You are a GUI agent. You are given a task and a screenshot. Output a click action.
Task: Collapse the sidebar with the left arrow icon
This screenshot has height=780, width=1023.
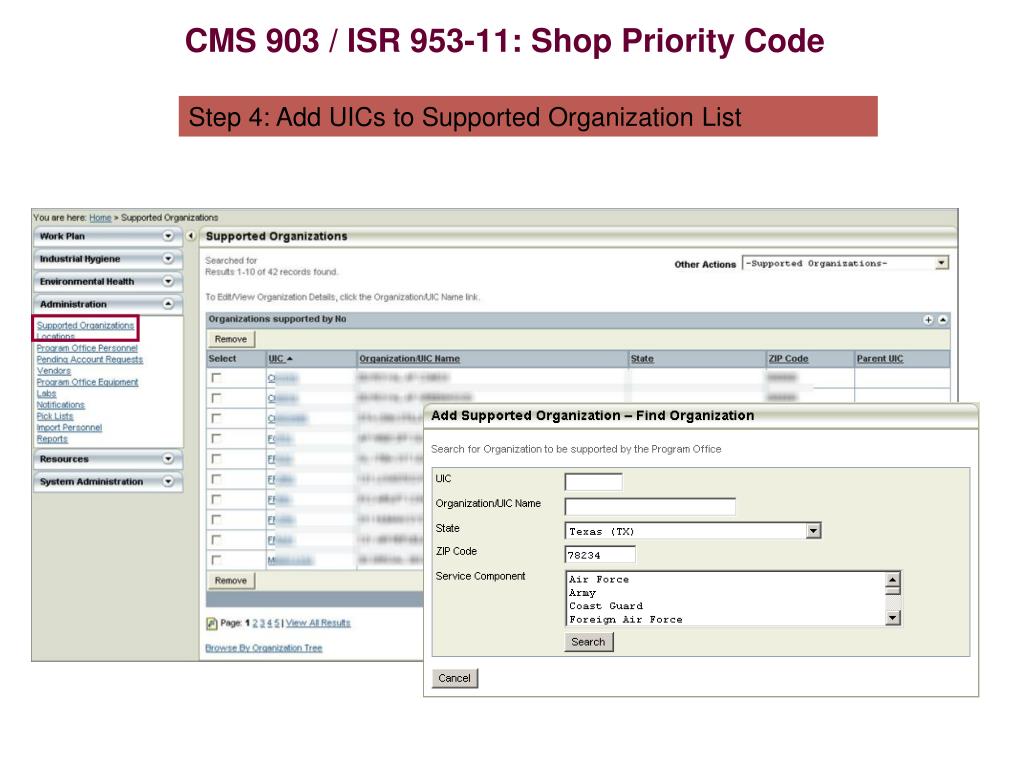click(x=191, y=236)
